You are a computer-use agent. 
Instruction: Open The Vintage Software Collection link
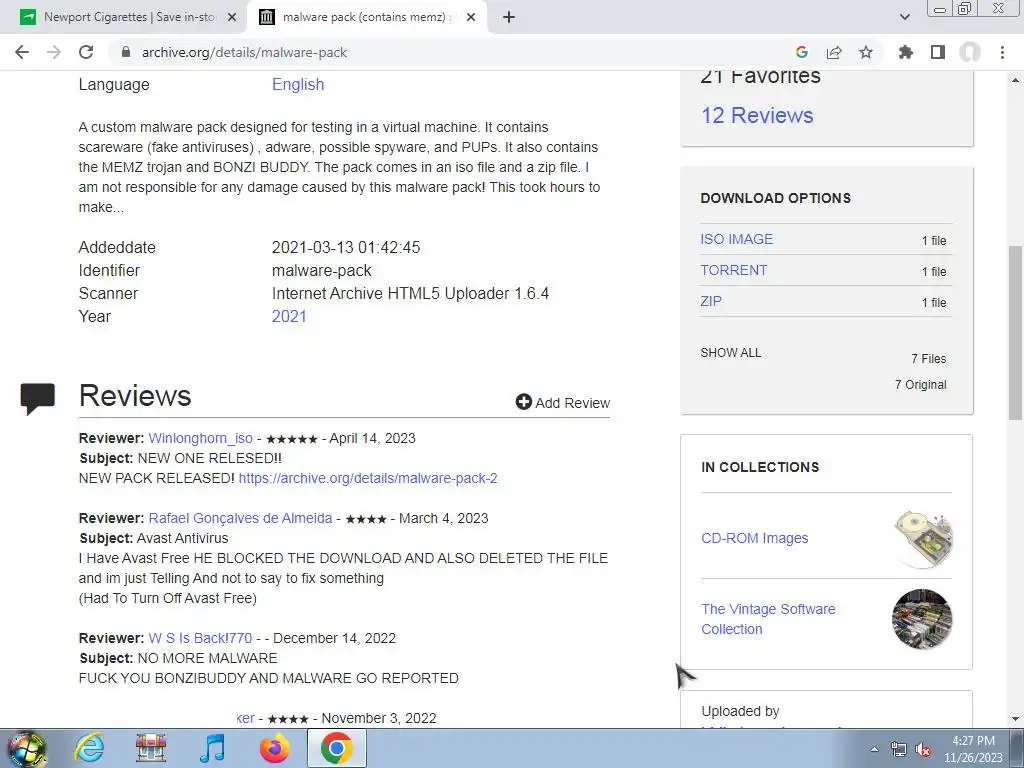pos(768,619)
